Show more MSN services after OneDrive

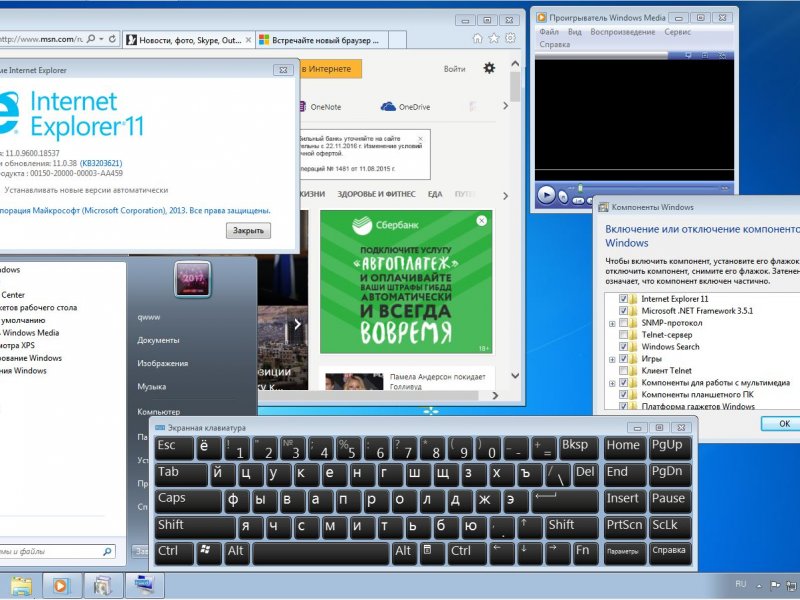[505, 106]
